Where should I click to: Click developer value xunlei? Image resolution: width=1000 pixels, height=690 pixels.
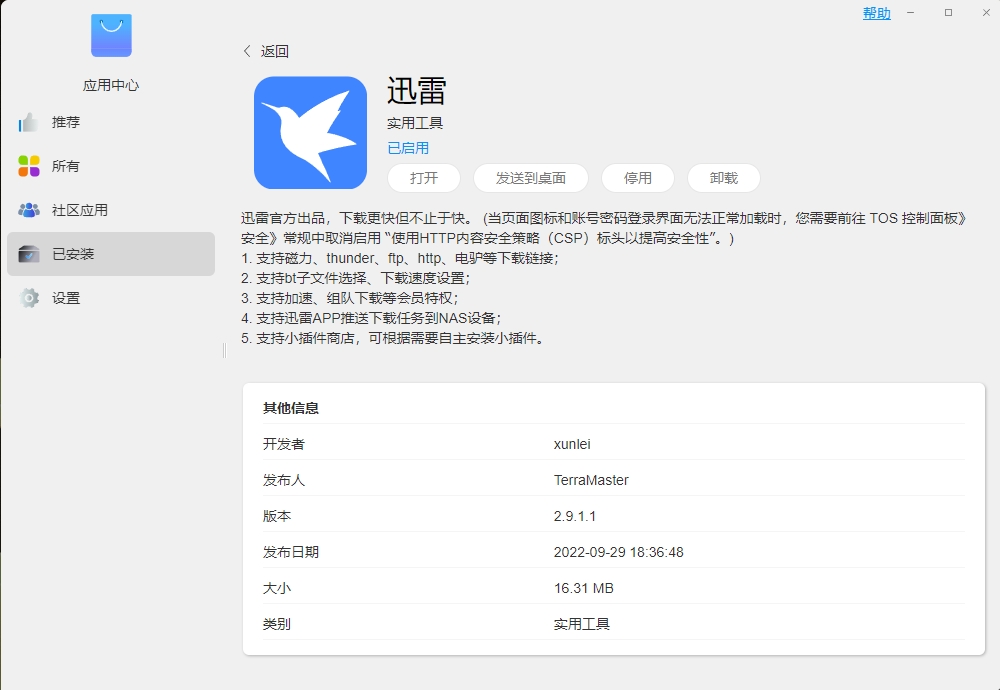572,444
